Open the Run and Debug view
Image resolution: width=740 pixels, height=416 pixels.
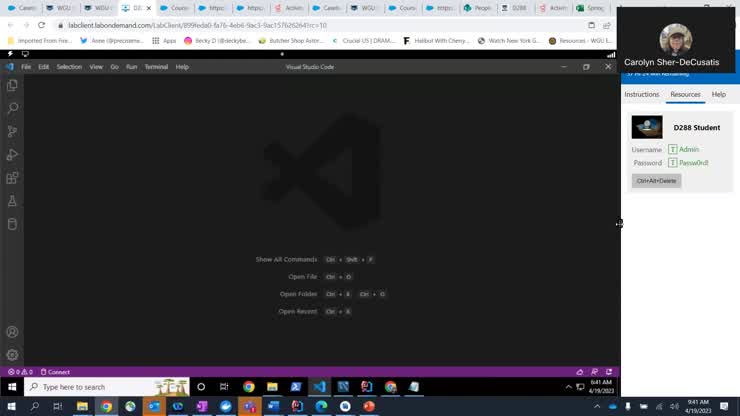12,154
